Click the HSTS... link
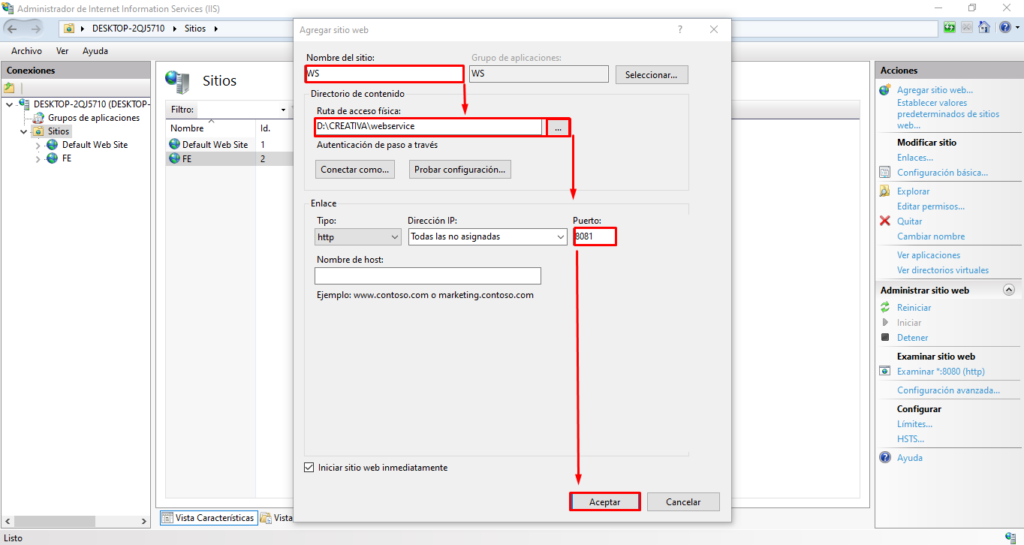This screenshot has width=1024, height=545. pyautogui.click(x=910, y=439)
